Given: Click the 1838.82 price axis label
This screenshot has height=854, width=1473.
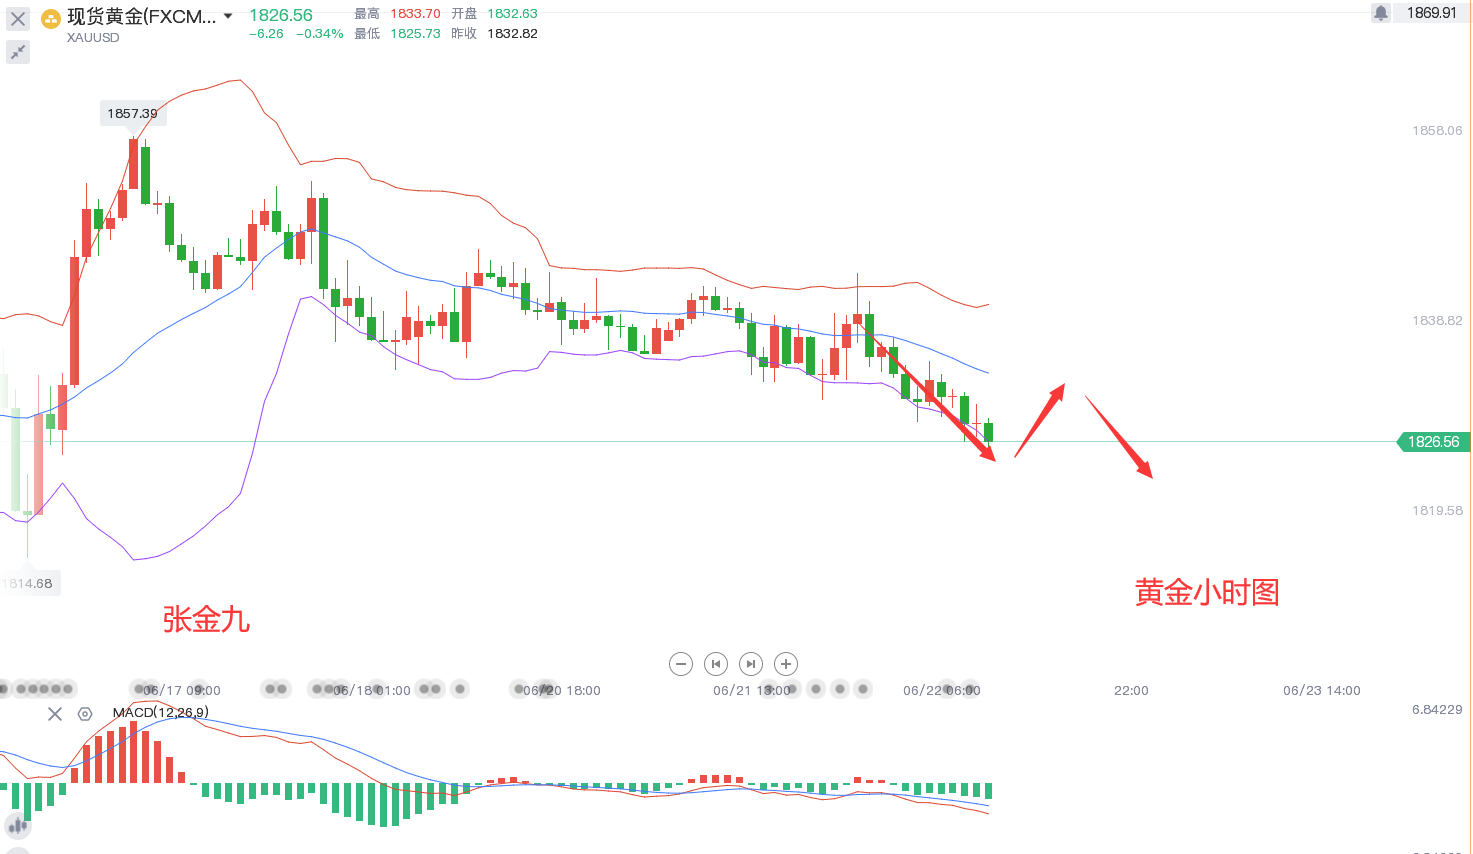Looking at the screenshot, I should coord(1437,321).
